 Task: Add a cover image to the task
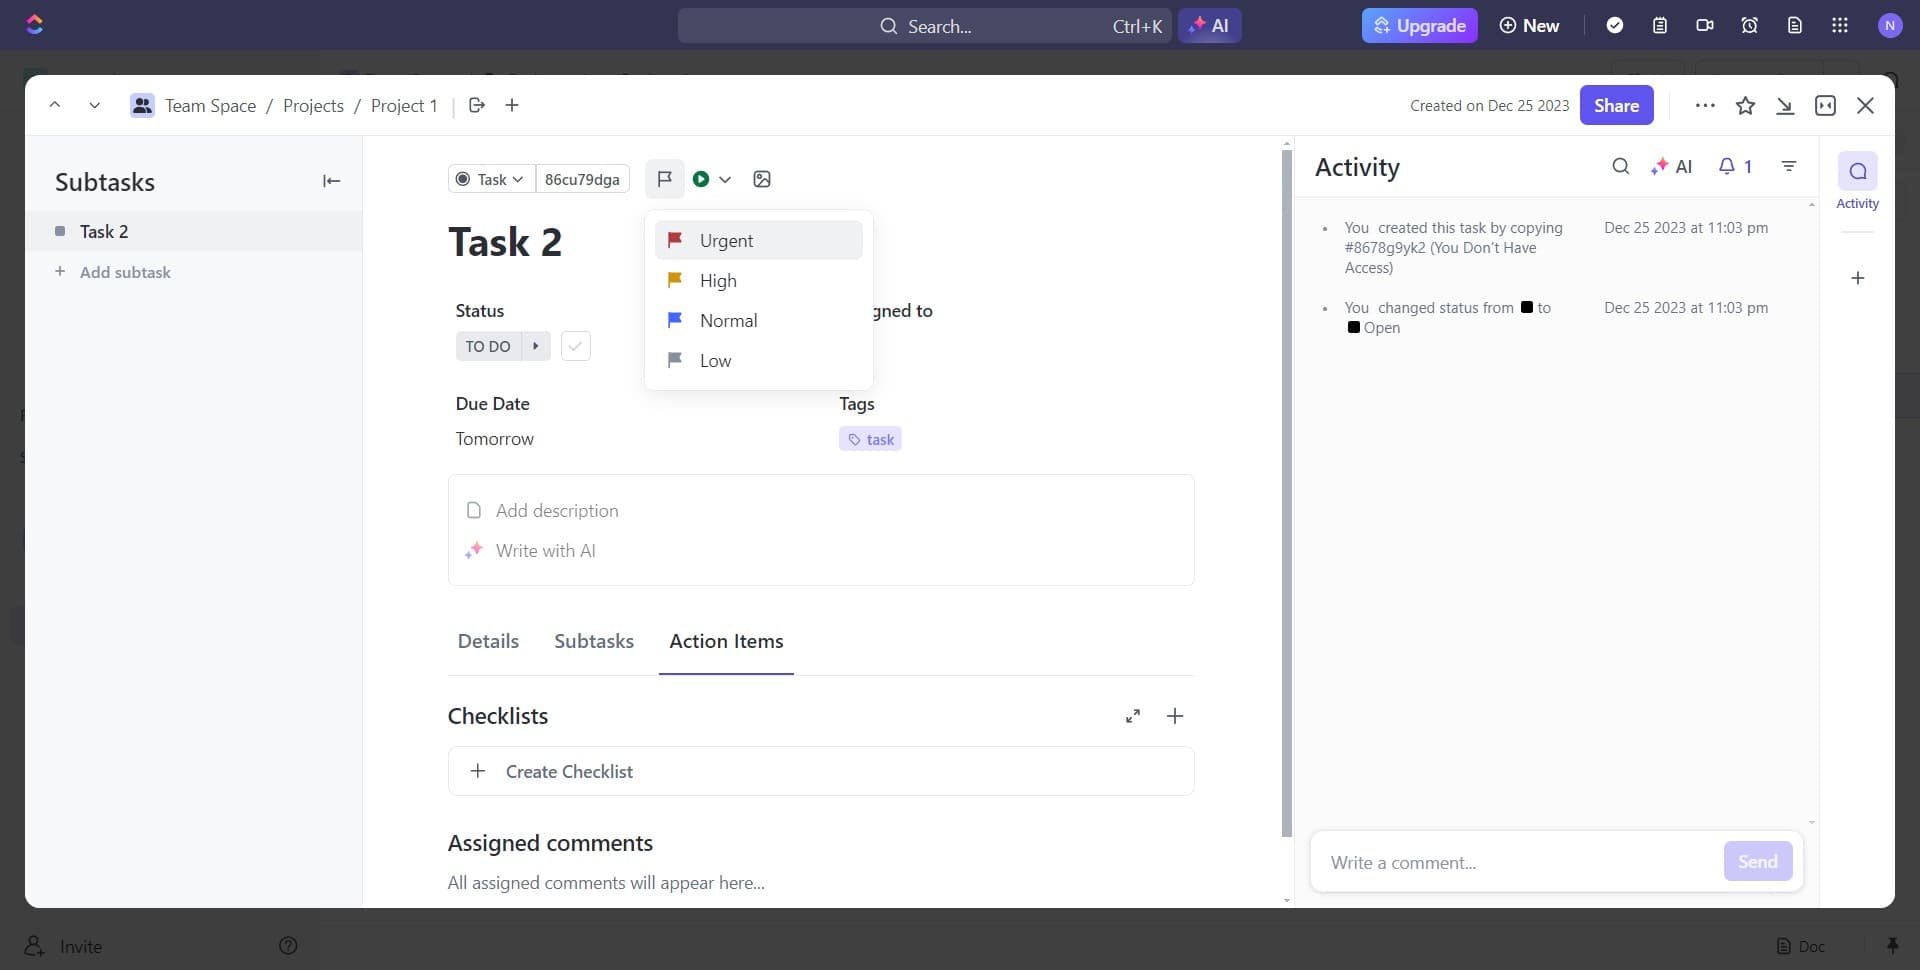tap(762, 179)
